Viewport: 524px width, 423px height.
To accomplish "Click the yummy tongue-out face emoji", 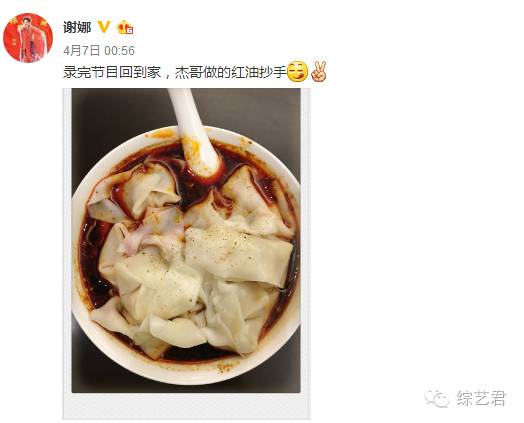I will click(297, 72).
